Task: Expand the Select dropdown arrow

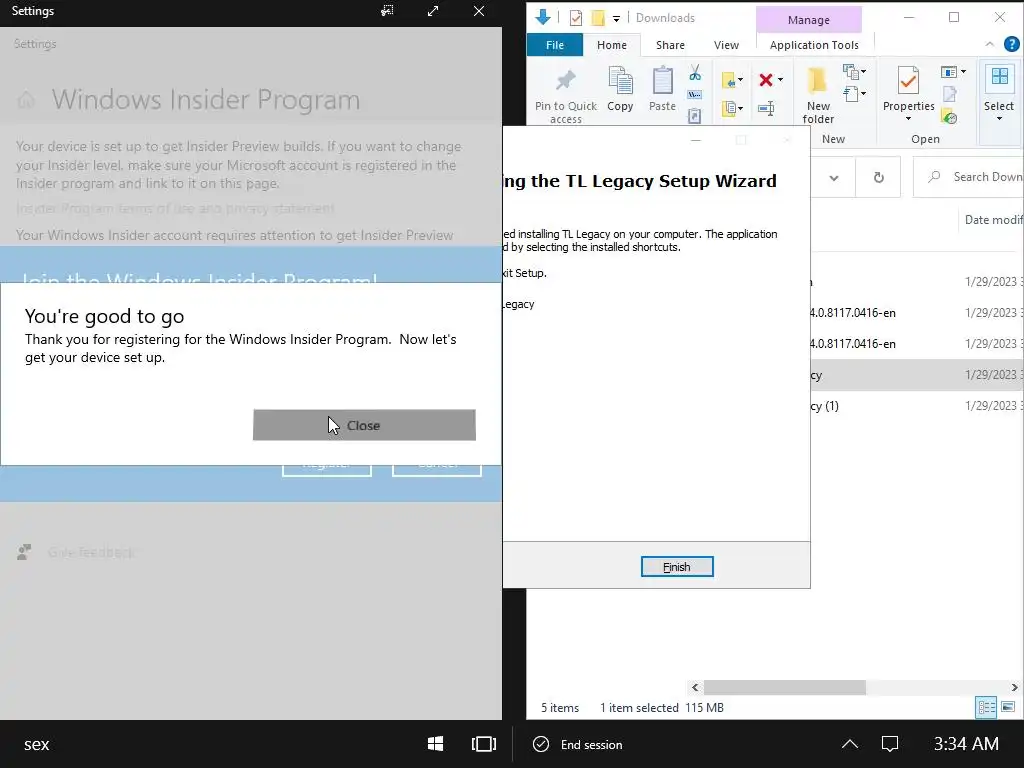Action: (x=999, y=119)
